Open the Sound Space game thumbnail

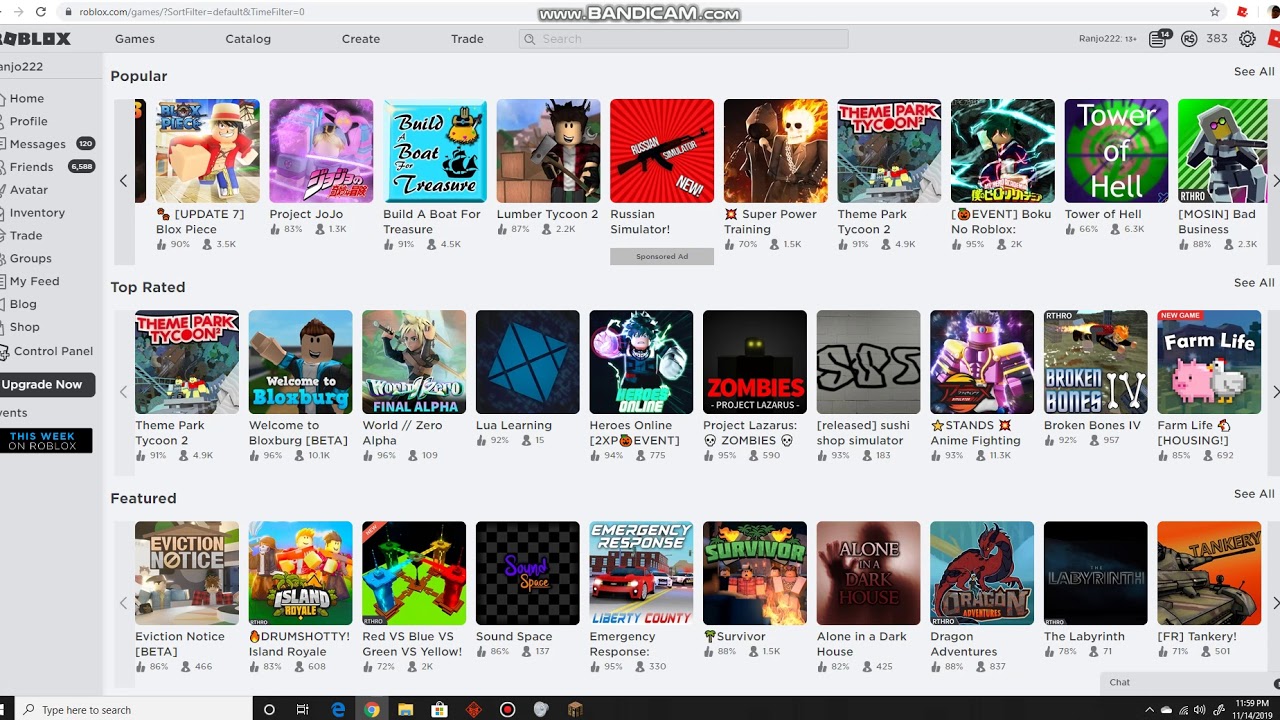click(x=527, y=573)
